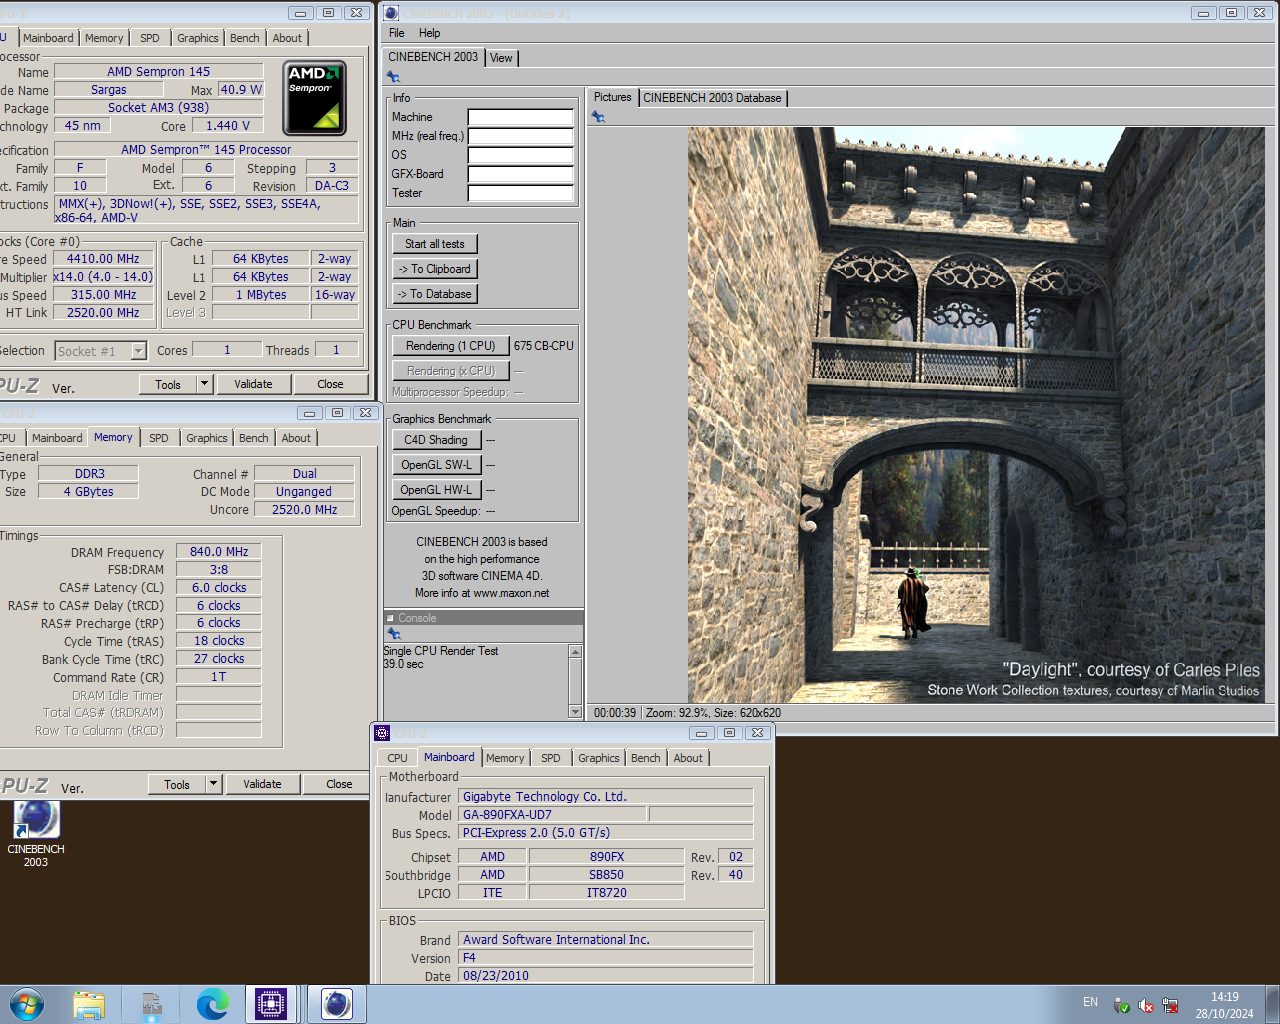
Task: Open Bench tab in CPU-Z mainboard window
Action: click(x=646, y=758)
